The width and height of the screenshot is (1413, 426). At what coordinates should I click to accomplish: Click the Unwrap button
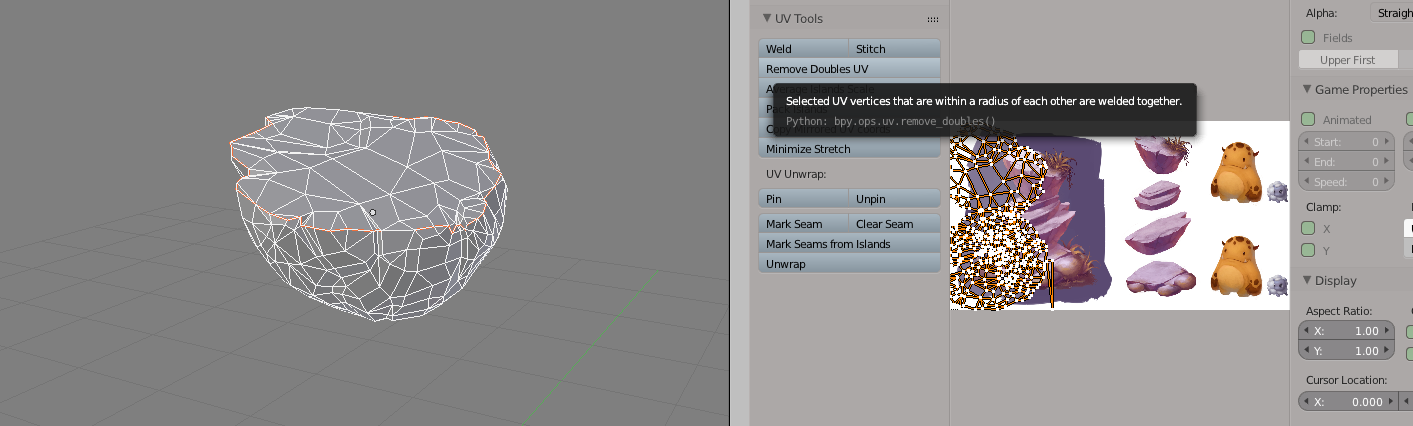coord(850,264)
